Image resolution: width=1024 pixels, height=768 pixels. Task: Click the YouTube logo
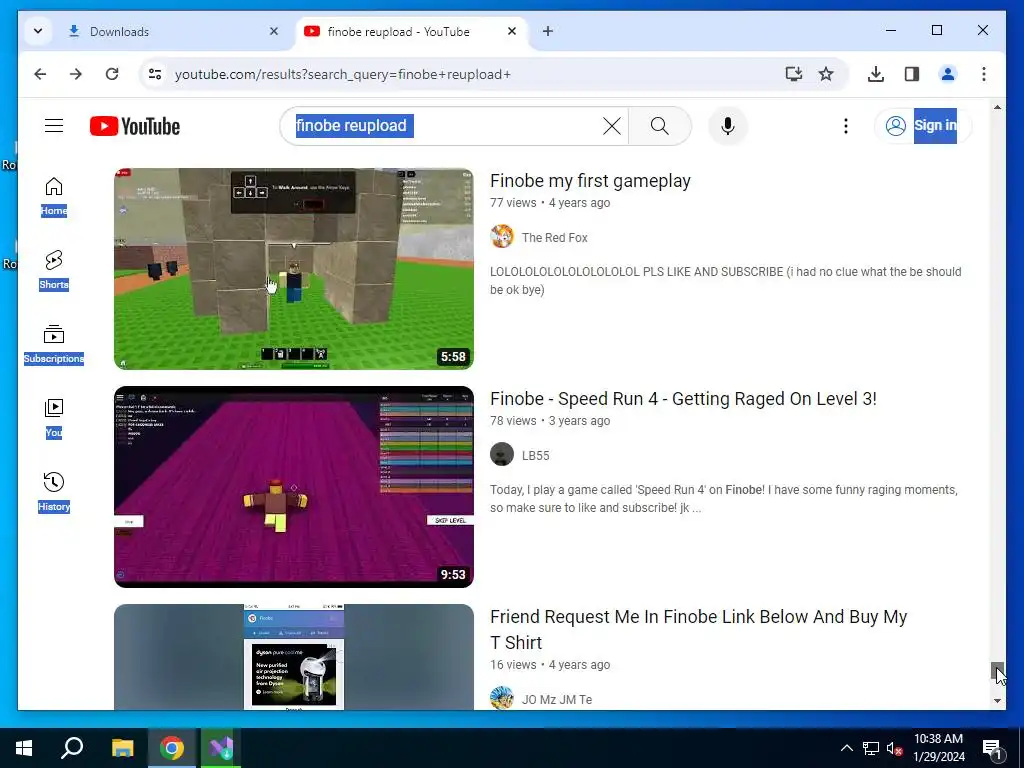pos(135,126)
